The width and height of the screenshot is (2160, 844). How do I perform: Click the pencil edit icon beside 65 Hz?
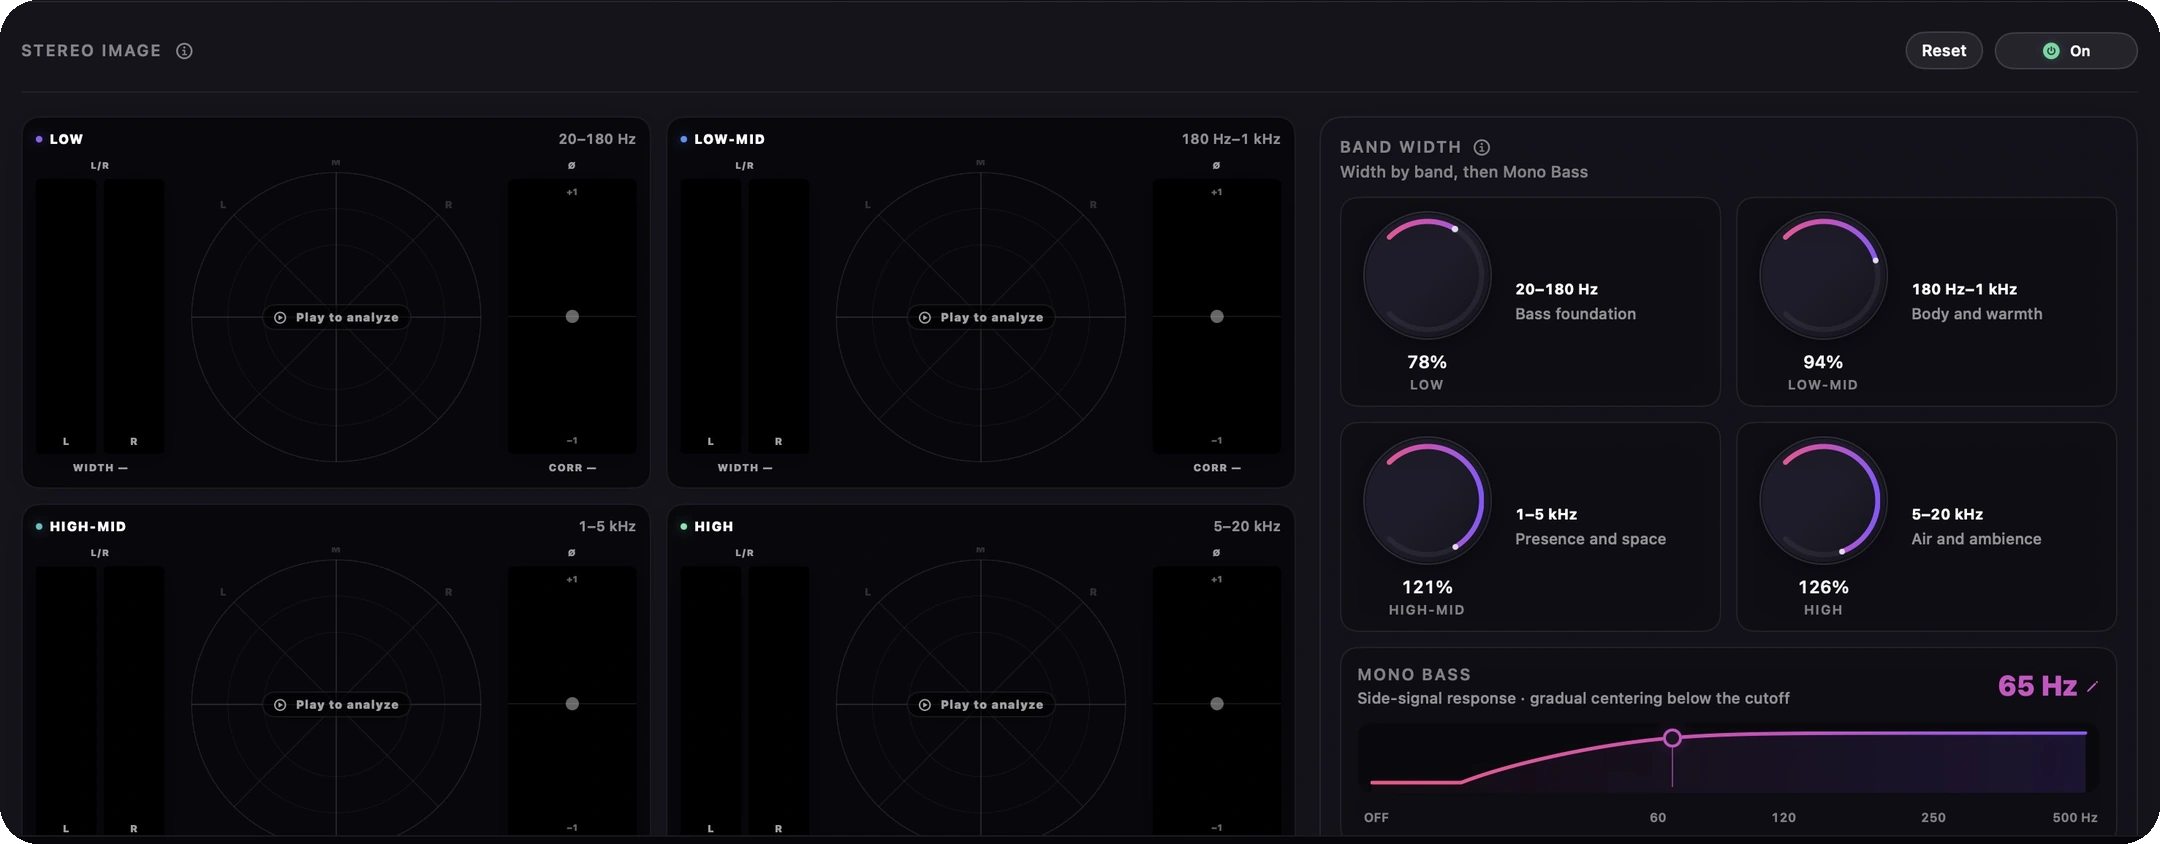[2092, 686]
